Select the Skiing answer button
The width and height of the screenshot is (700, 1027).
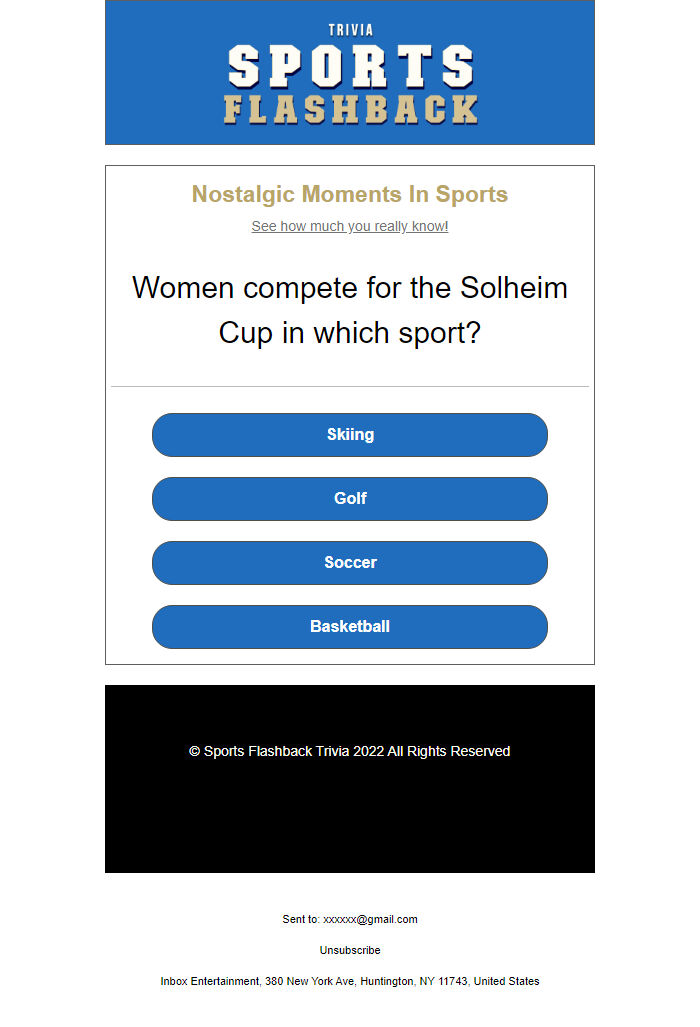tap(350, 434)
